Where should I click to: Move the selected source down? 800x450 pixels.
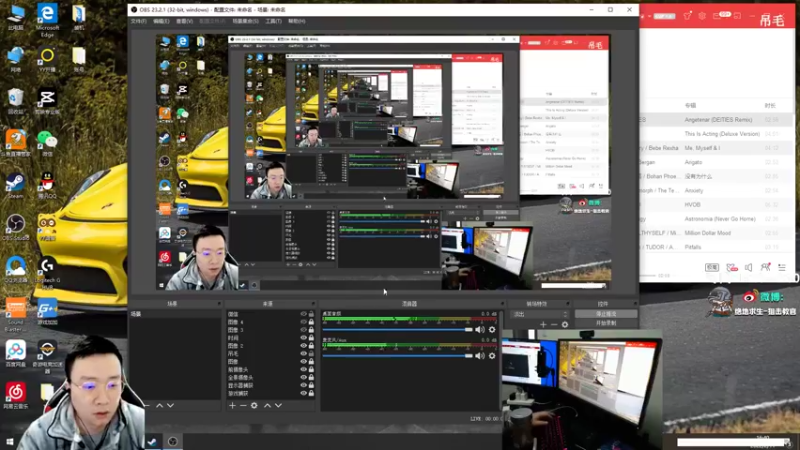point(279,406)
